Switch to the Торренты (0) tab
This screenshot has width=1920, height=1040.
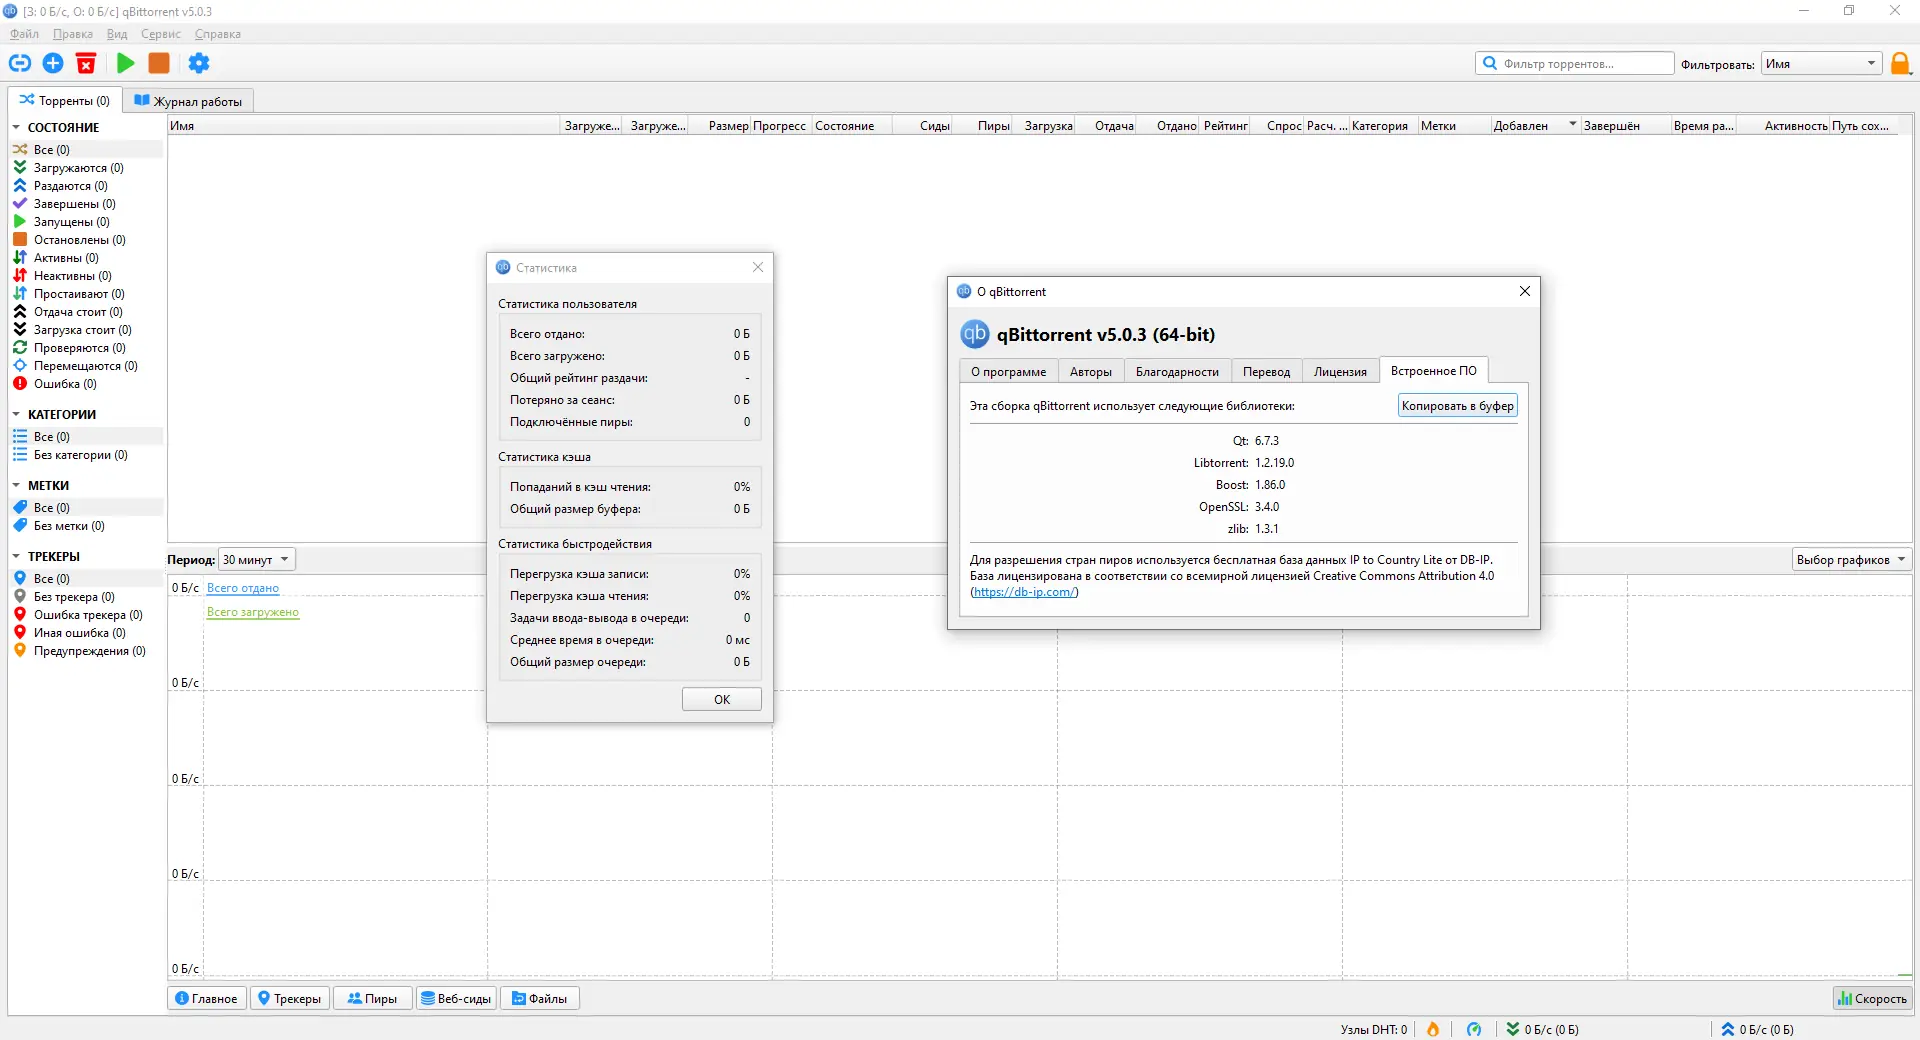click(x=65, y=101)
